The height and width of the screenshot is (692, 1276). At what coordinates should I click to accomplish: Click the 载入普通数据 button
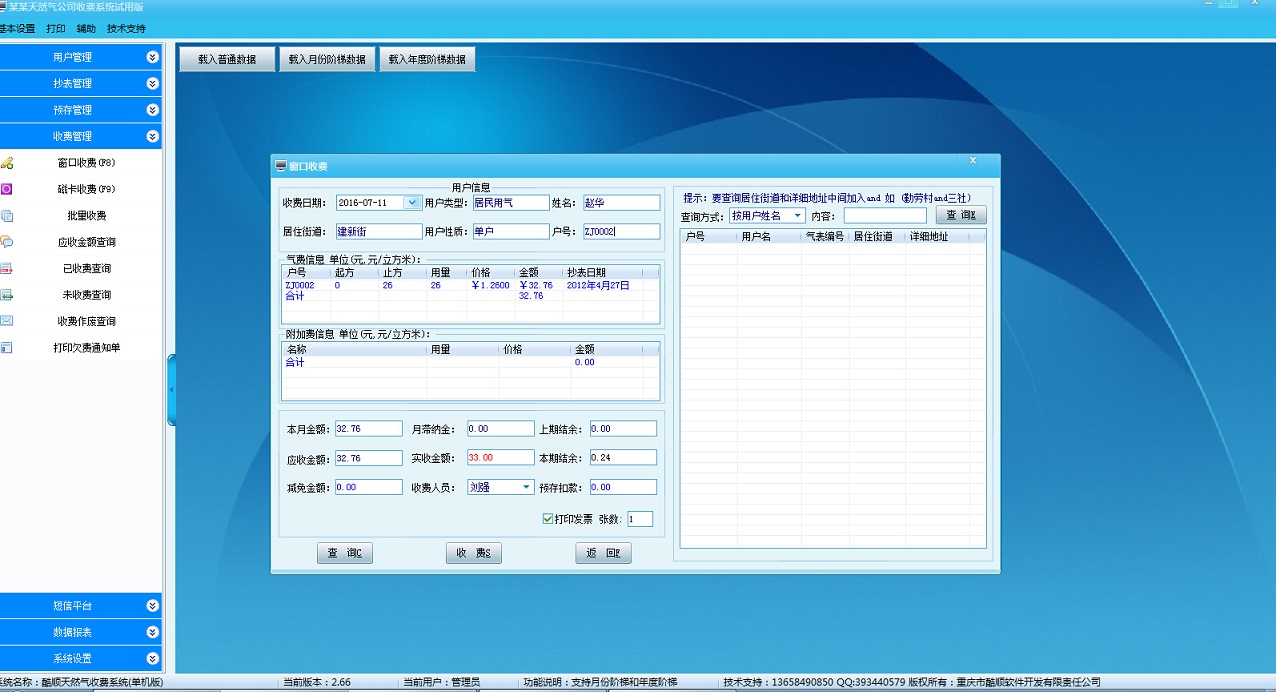[x=227, y=59]
